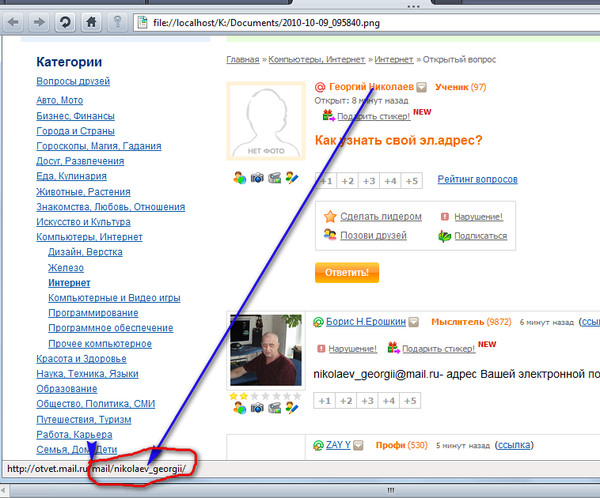Click red violation icon in question box
Viewport: 600px width, 498px height.
(445, 217)
